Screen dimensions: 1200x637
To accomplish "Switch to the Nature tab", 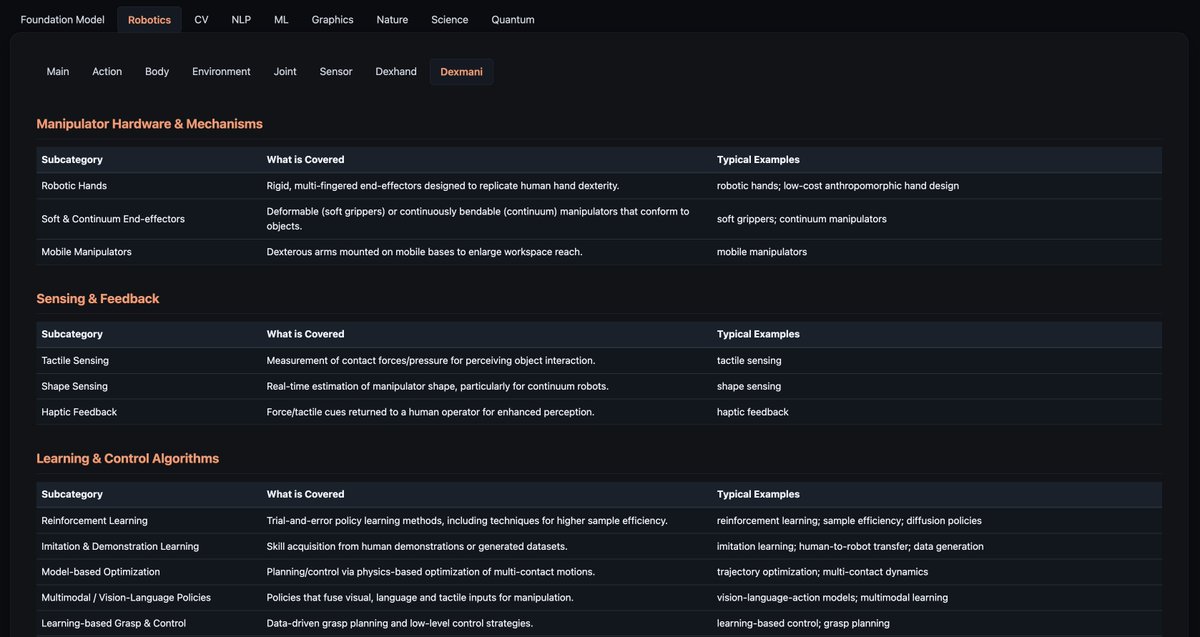I will (392, 19).
